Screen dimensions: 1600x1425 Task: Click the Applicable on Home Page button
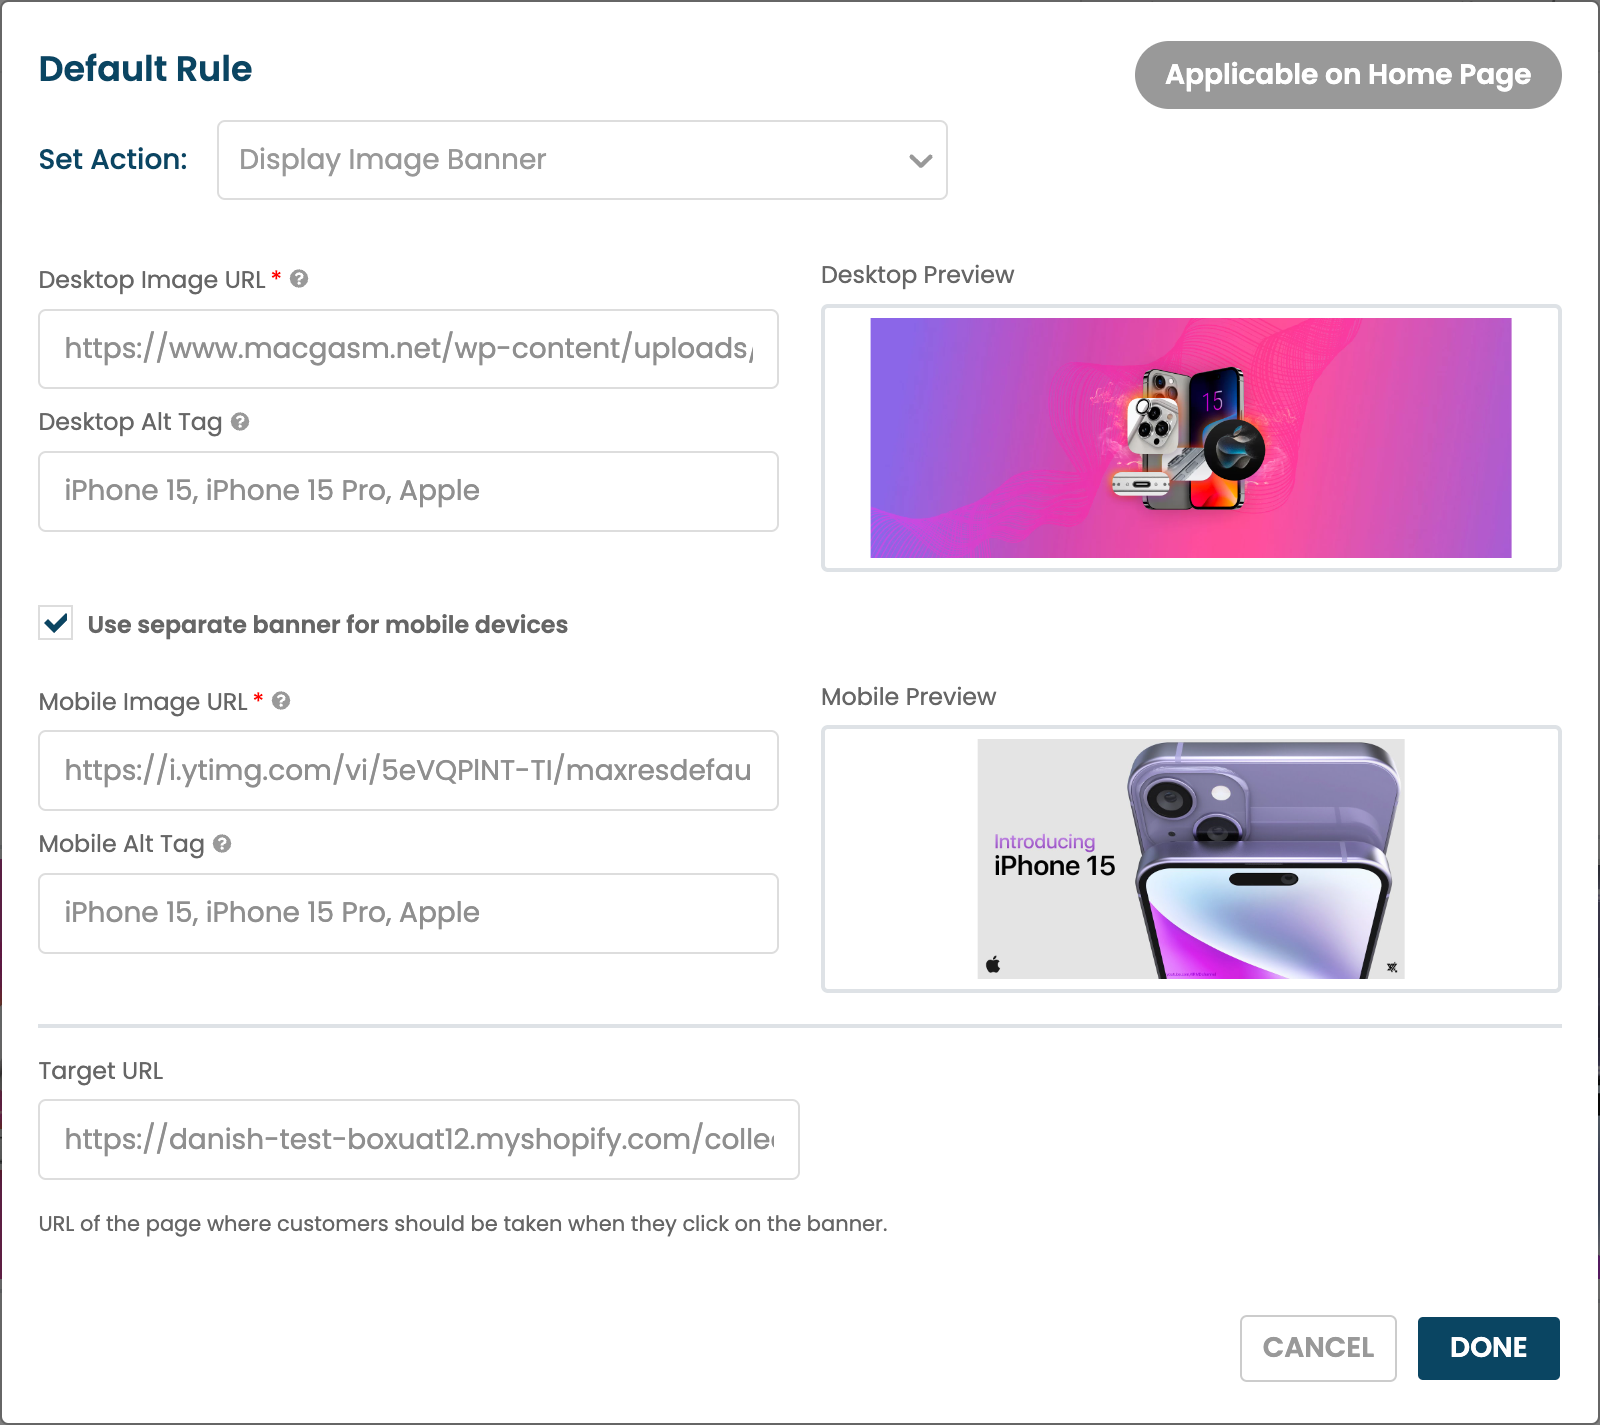click(x=1347, y=75)
